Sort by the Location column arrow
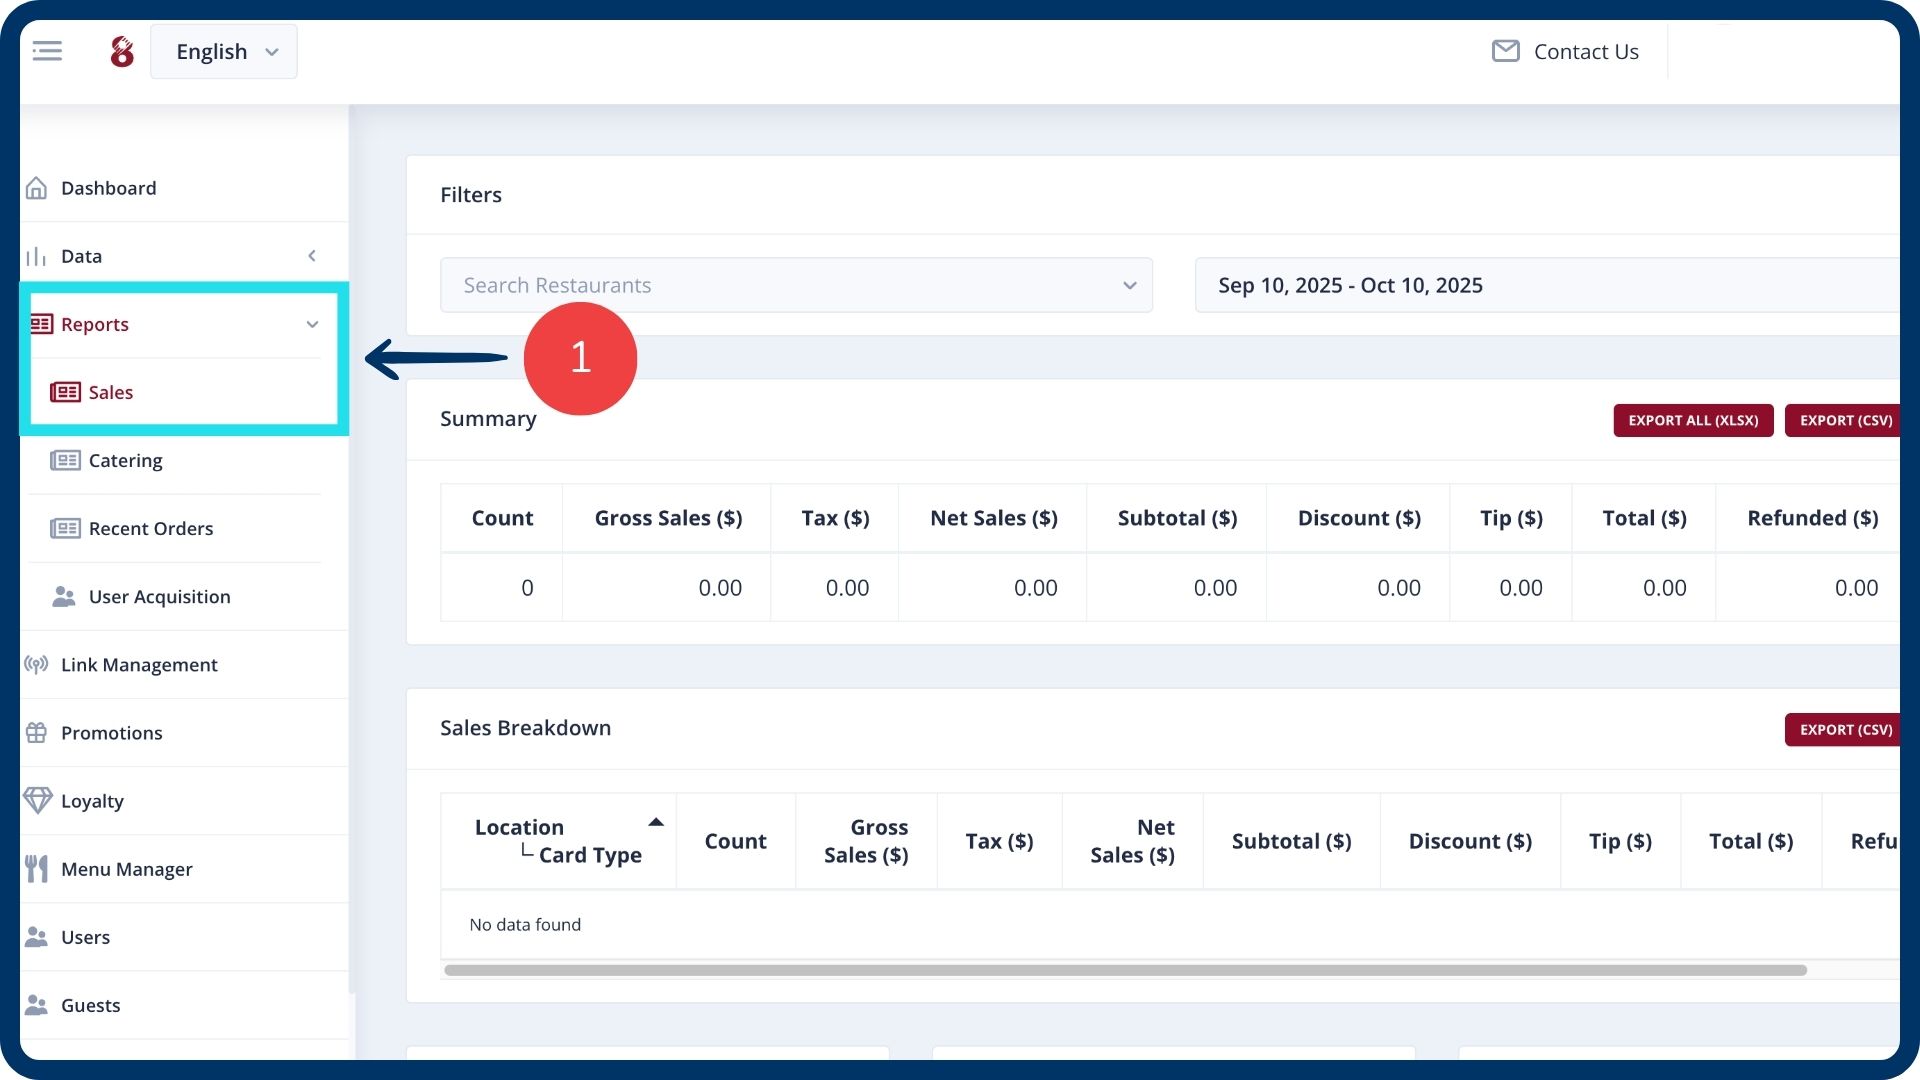The width and height of the screenshot is (1920, 1080). 656,822
